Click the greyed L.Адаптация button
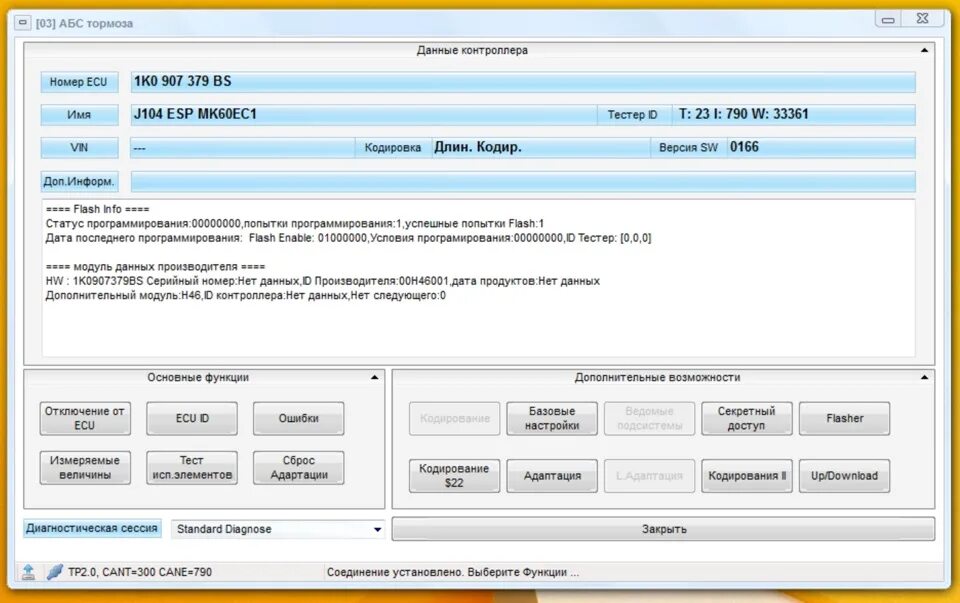This screenshot has height=603, width=960. pyautogui.click(x=649, y=476)
